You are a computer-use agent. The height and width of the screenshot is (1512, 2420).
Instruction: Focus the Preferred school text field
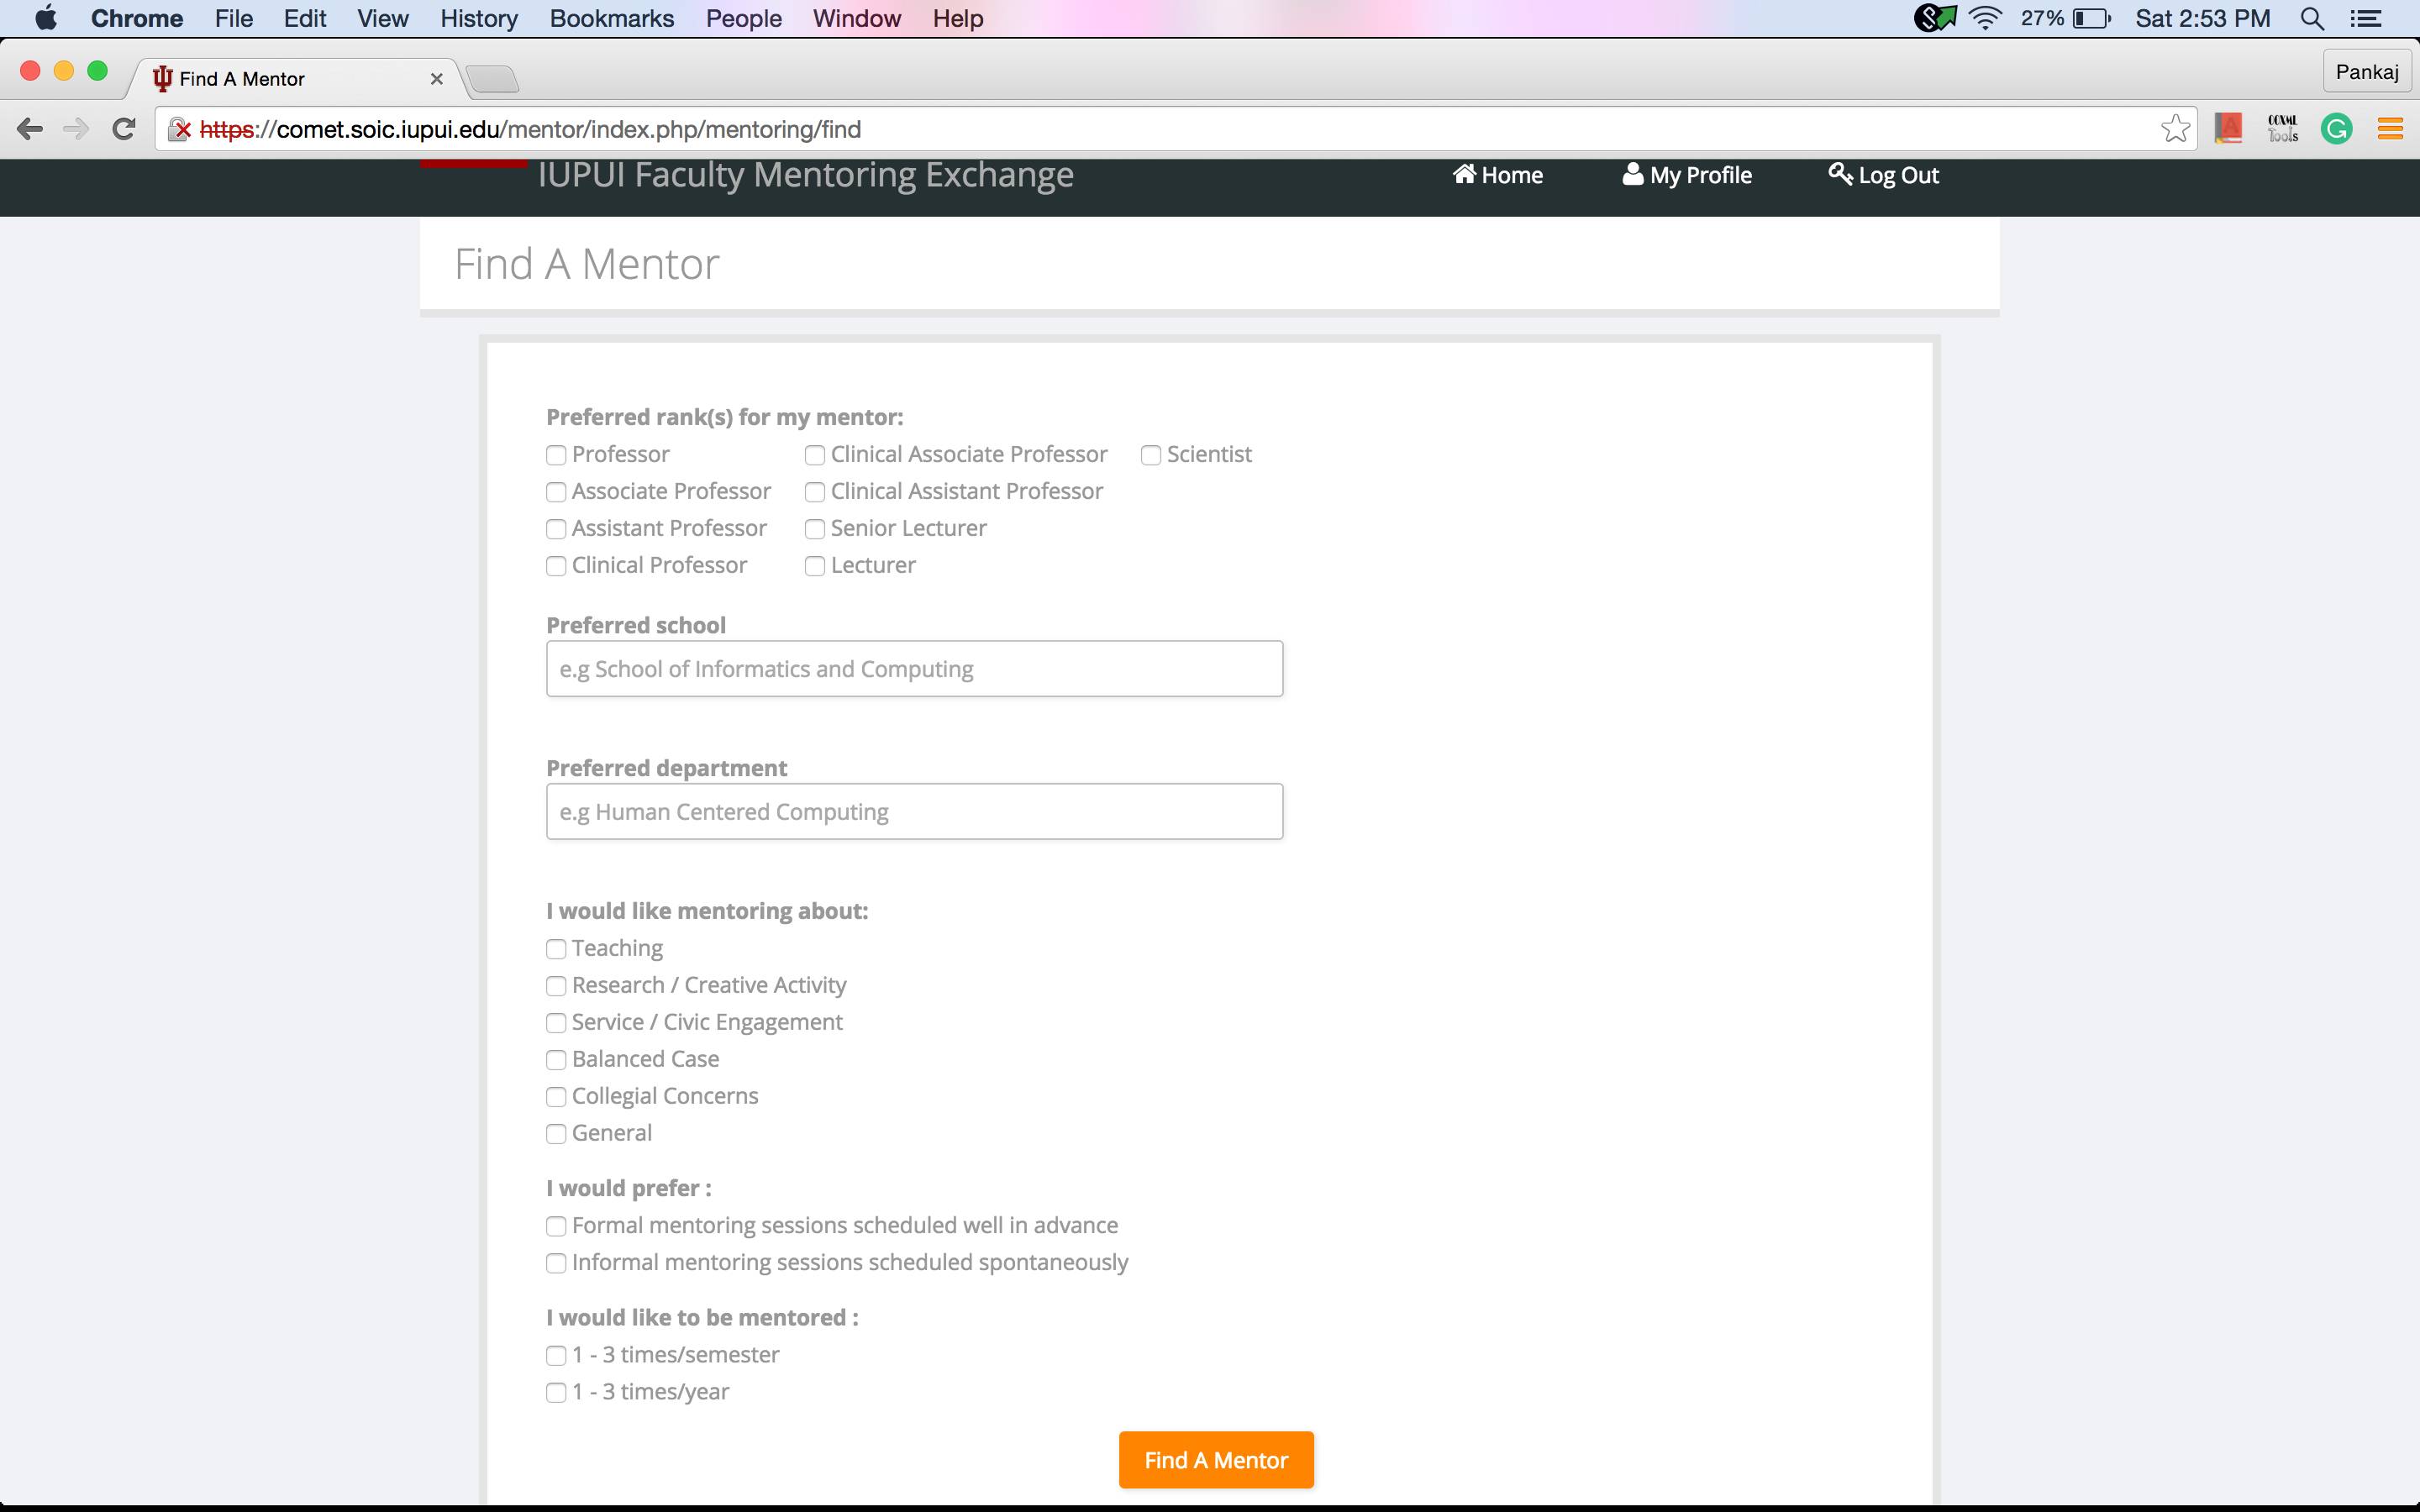coord(914,669)
